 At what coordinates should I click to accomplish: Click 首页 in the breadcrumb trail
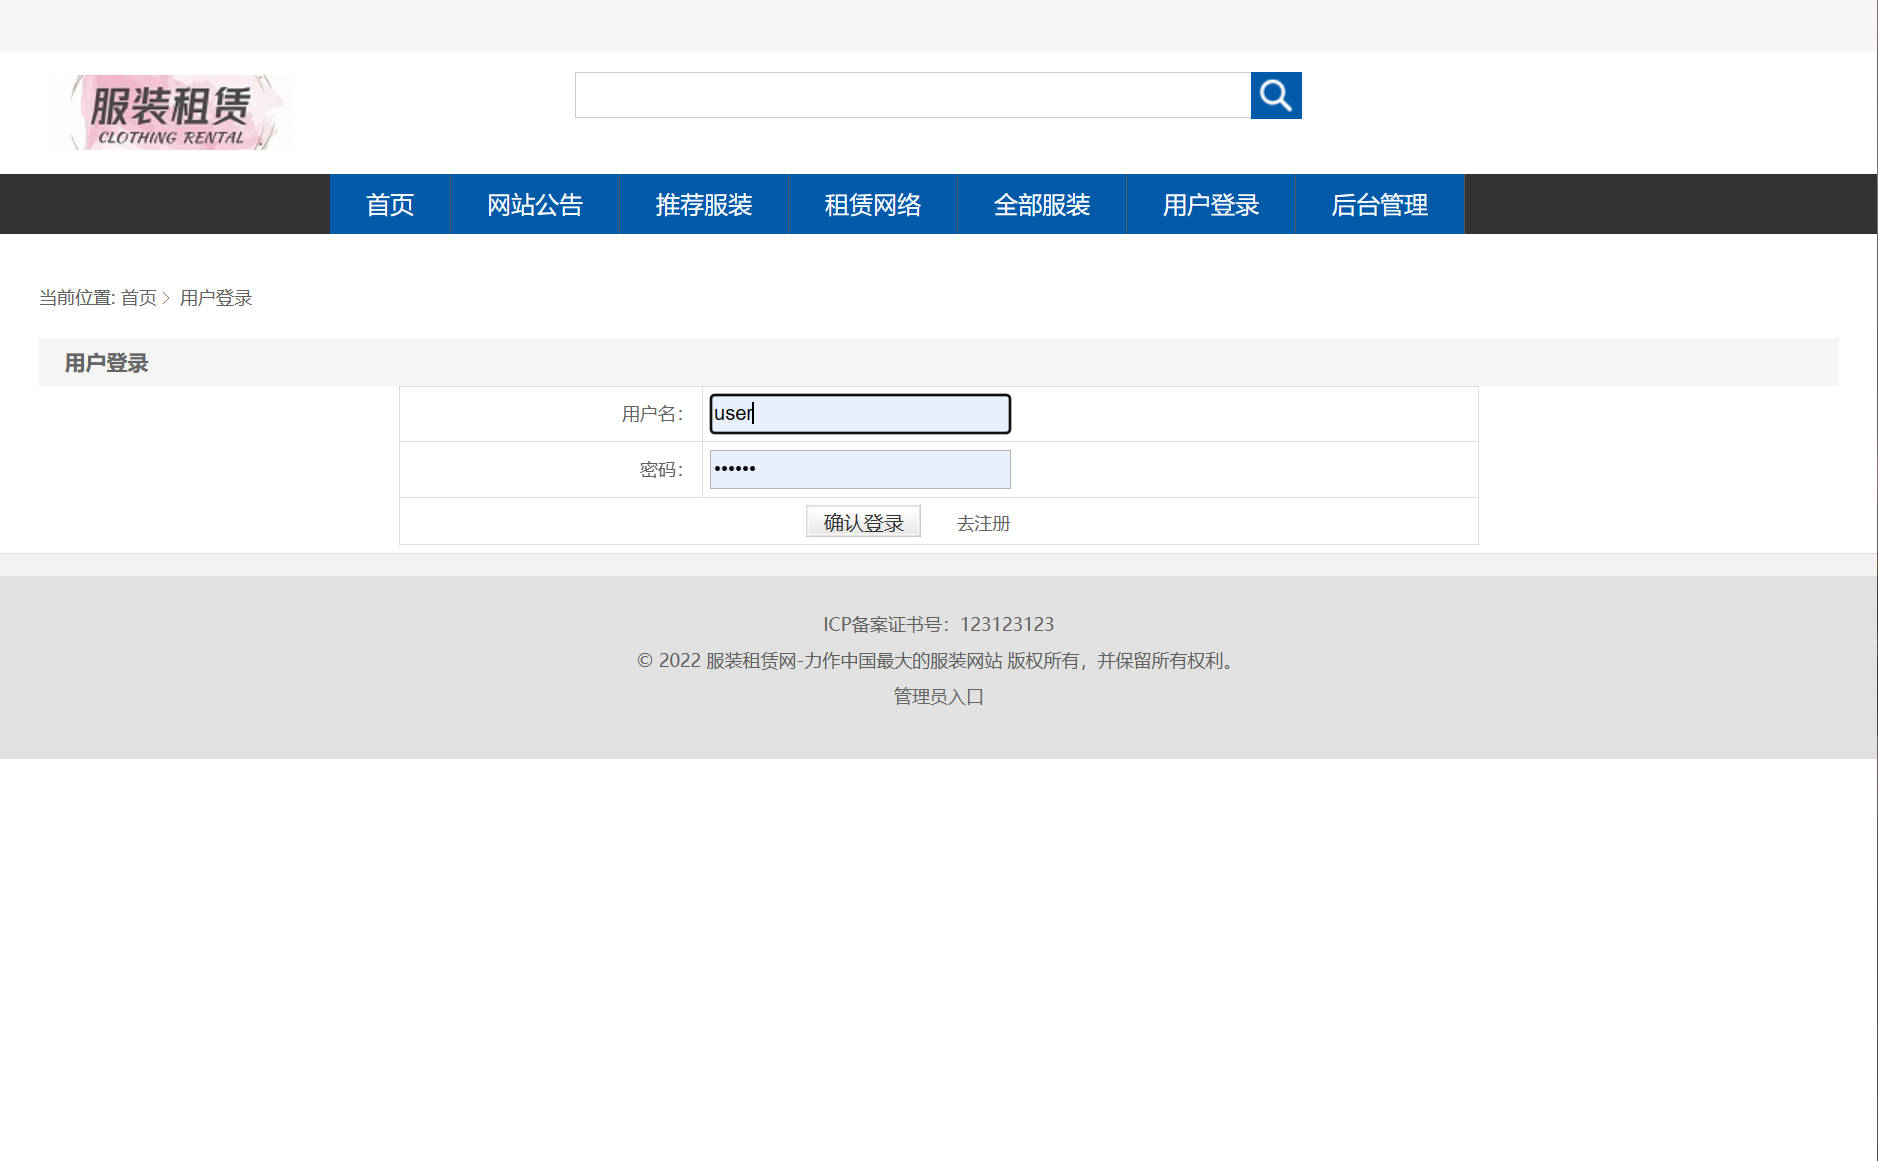click(140, 298)
